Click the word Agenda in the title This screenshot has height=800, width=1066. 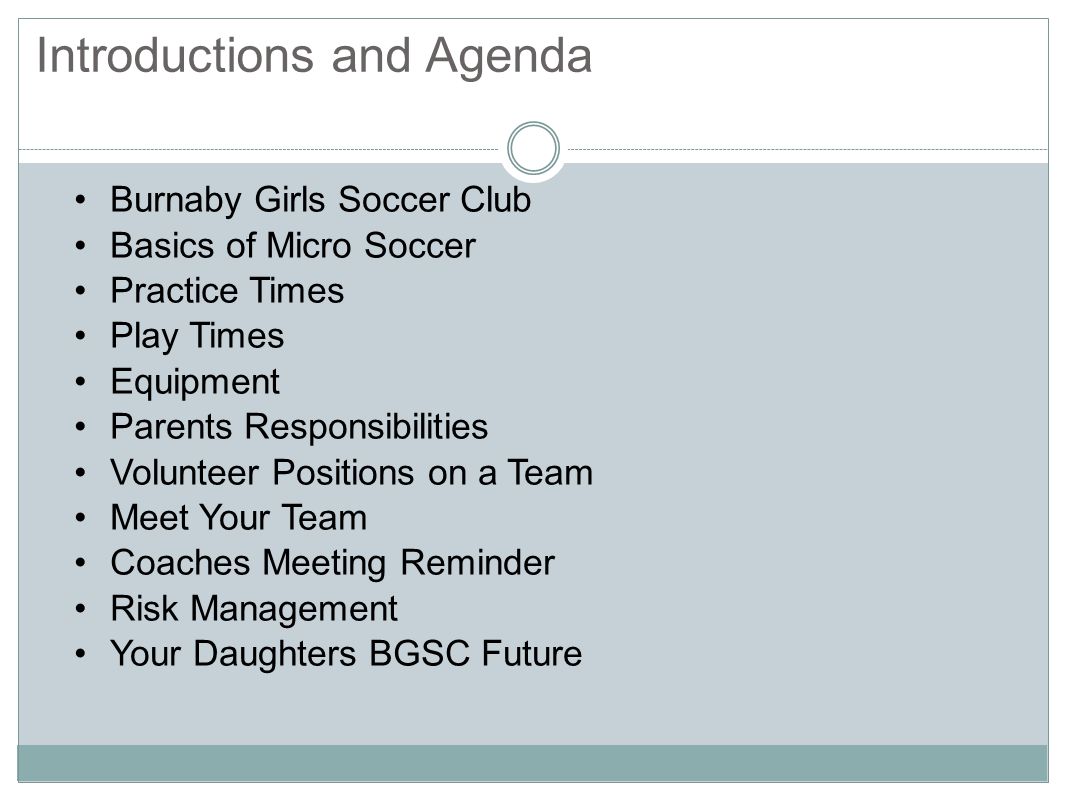tap(509, 58)
